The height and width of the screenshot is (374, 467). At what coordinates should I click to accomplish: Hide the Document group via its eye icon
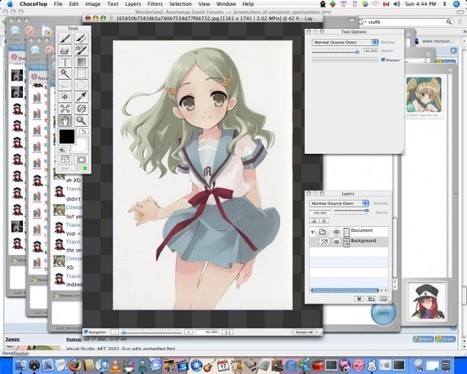pos(336,232)
